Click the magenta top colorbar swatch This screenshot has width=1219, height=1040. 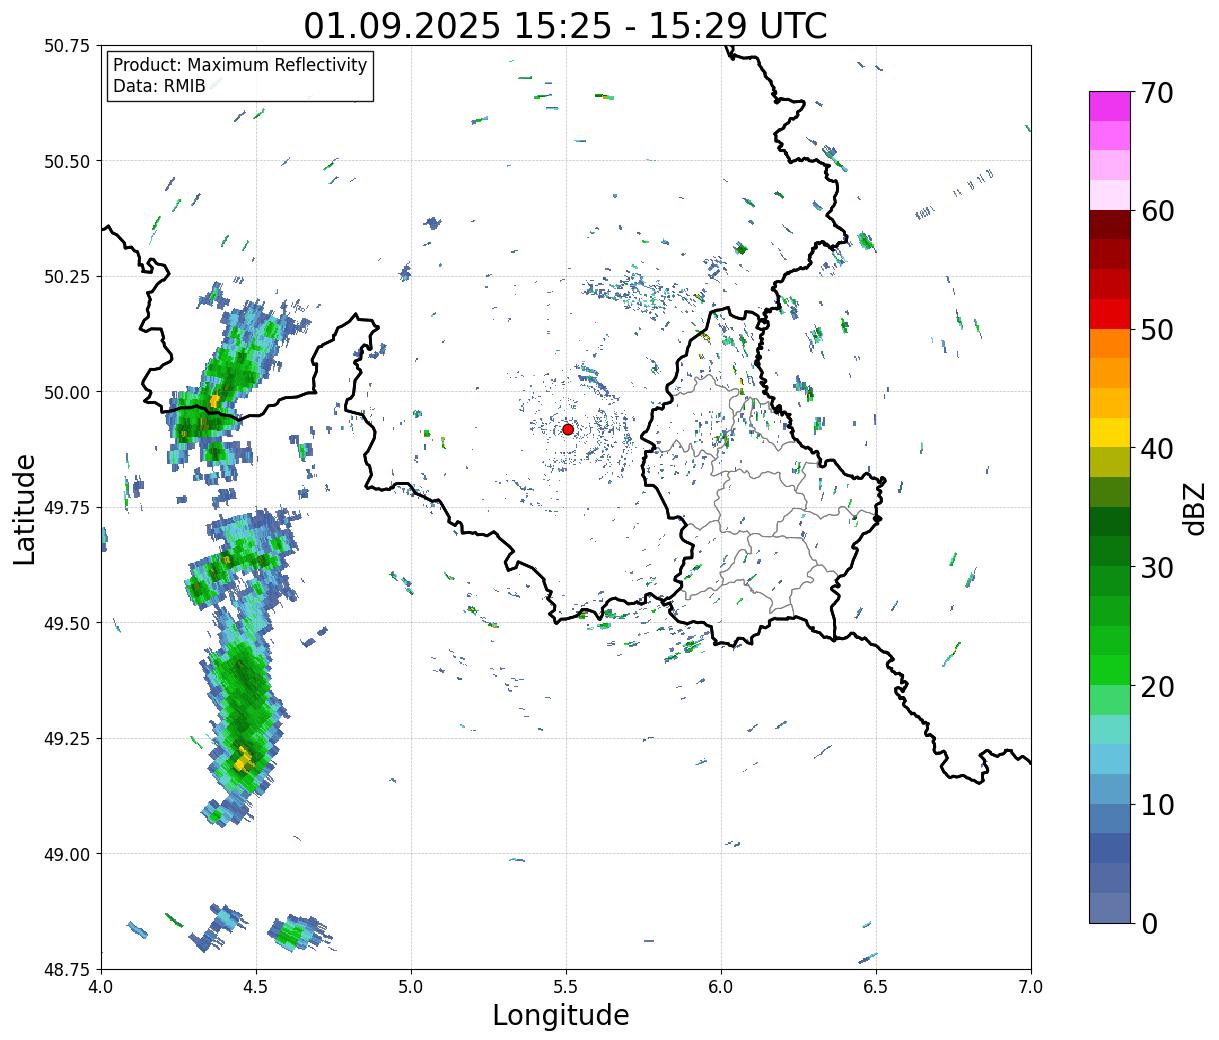point(1110,106)
